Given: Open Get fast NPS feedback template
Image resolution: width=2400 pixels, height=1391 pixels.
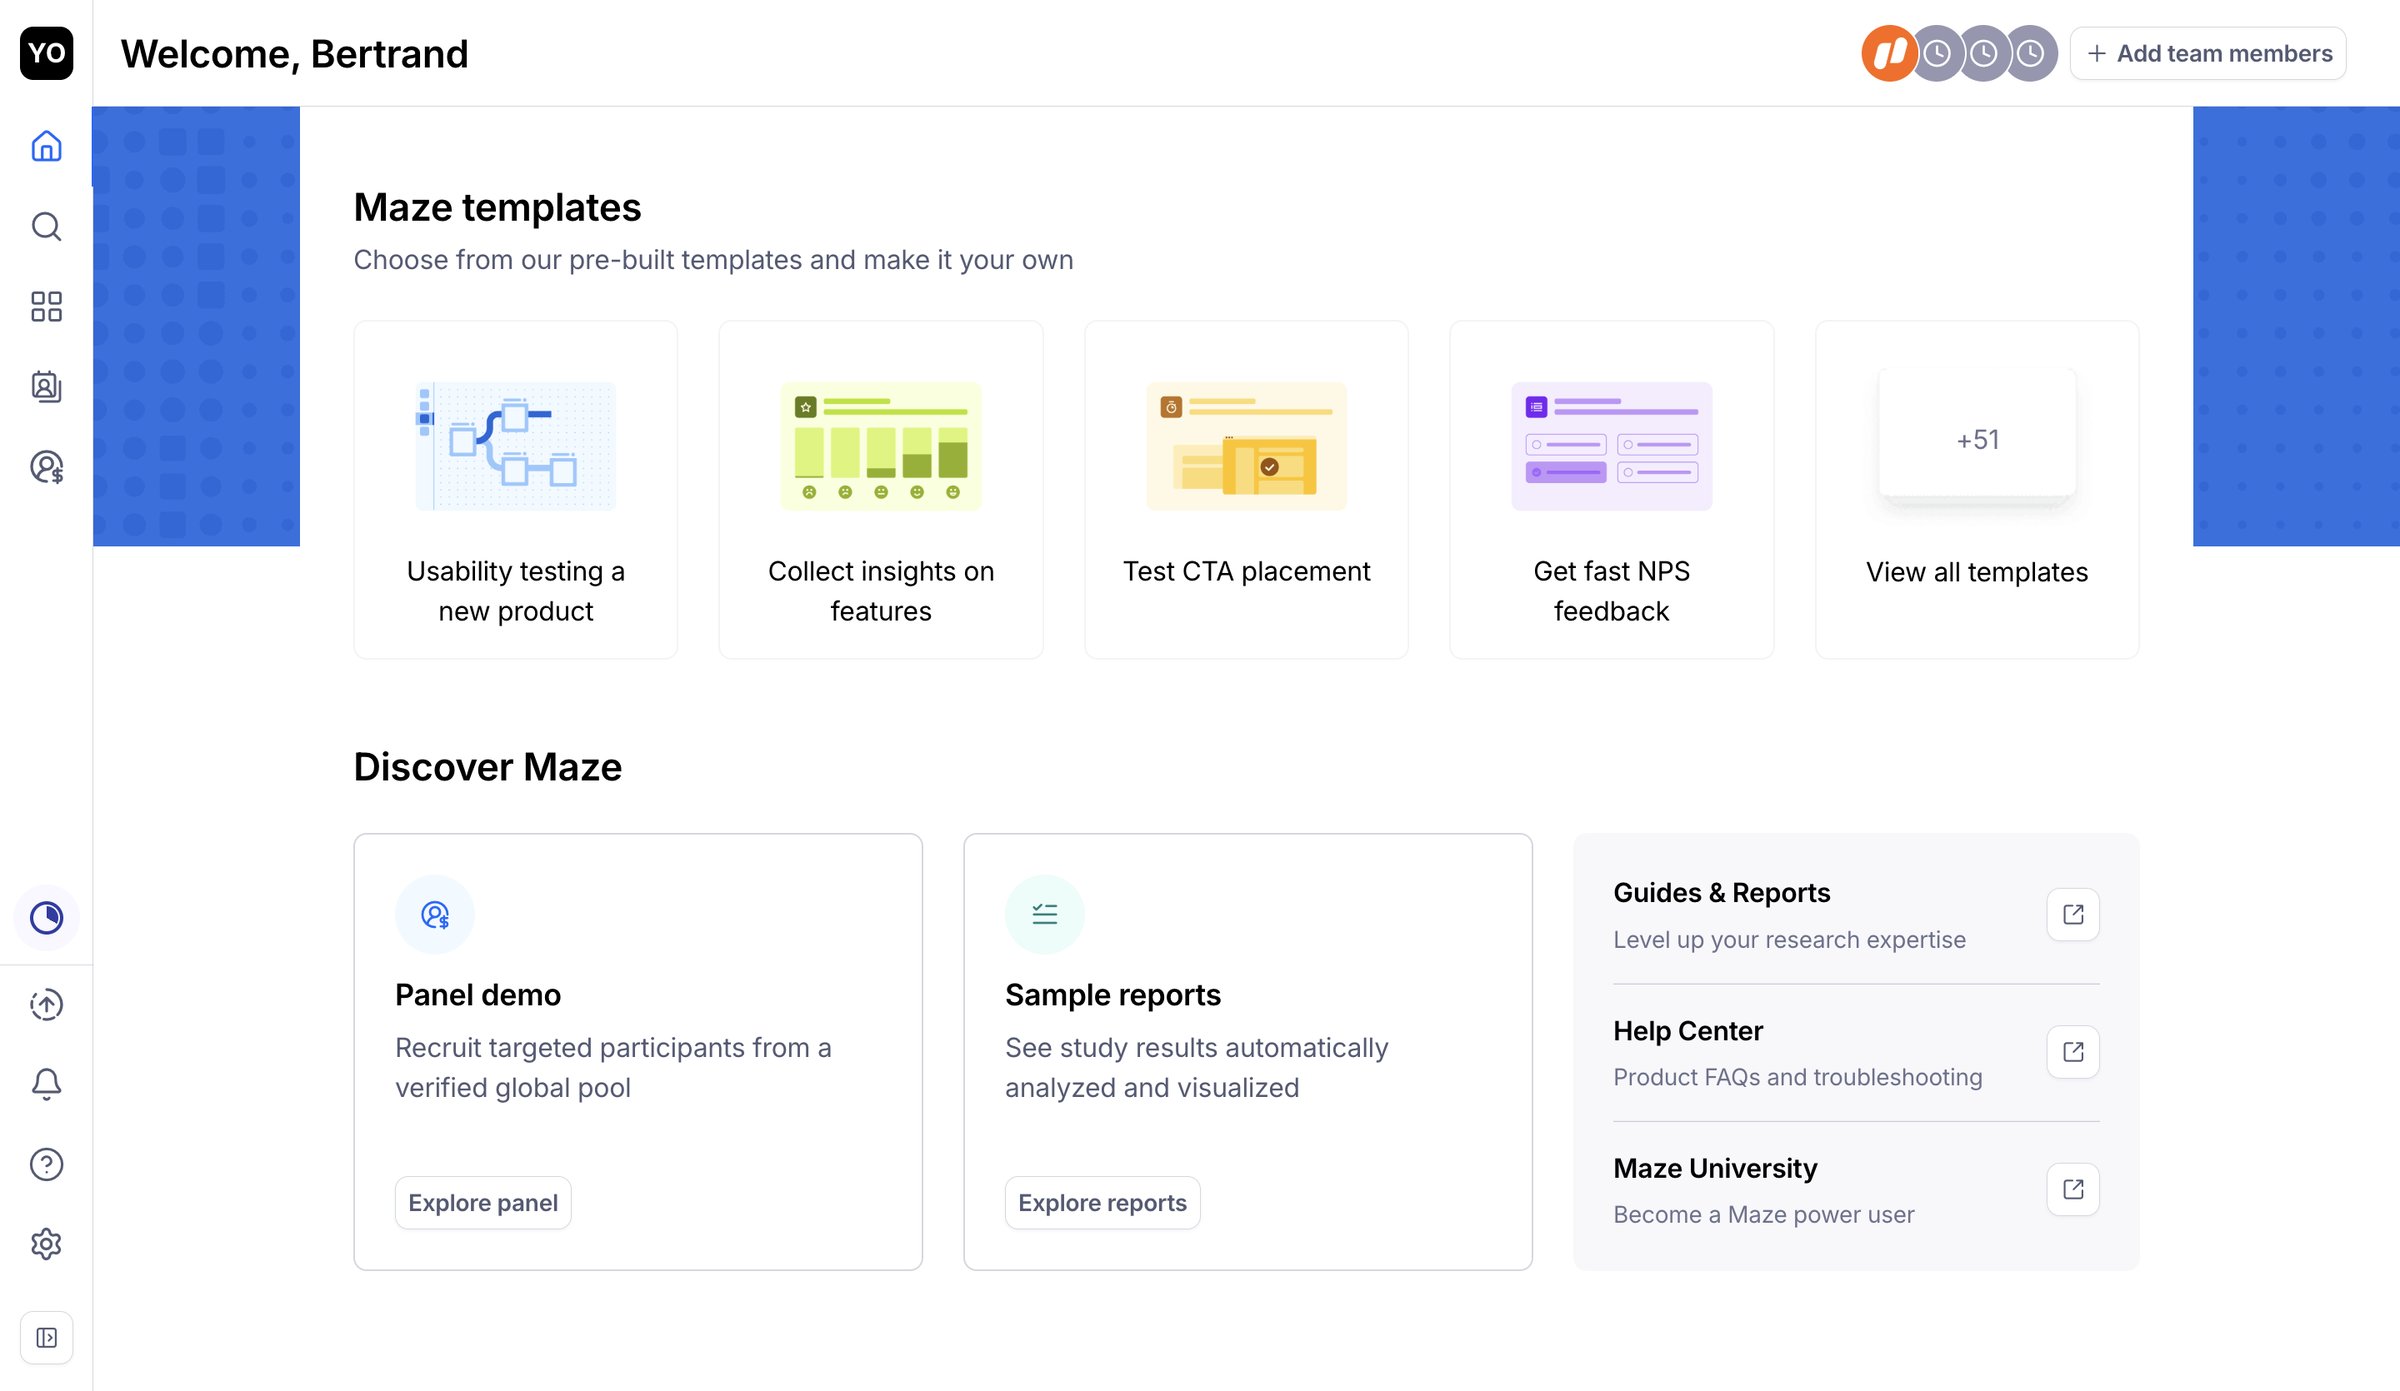Looking at the screenshot, I should 1612,489.
